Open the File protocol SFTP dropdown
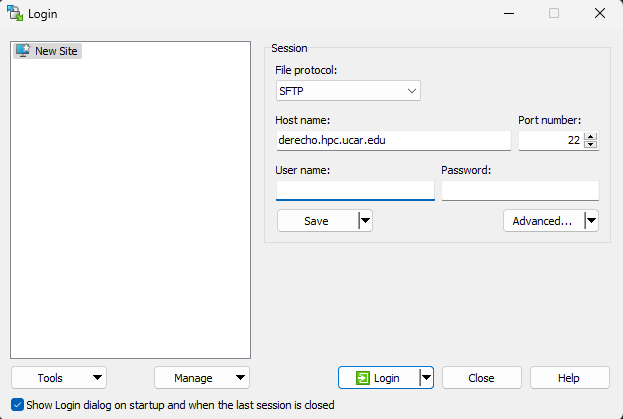The height and width of the screenshot is (419, 623). (348, 91)
